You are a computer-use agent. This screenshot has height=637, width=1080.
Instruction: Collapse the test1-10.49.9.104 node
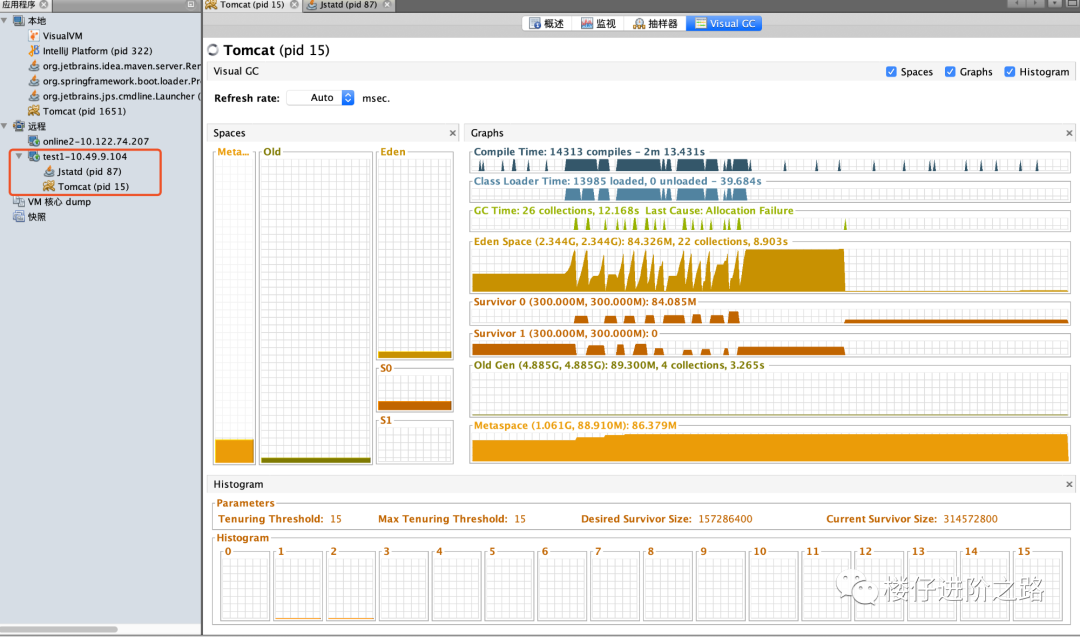(19, 156)
